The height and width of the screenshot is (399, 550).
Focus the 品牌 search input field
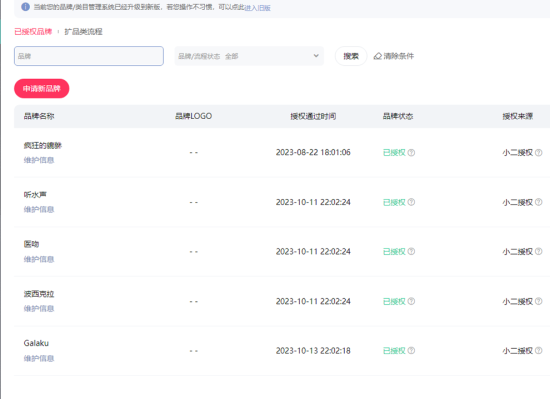click(x=89, y=56)
